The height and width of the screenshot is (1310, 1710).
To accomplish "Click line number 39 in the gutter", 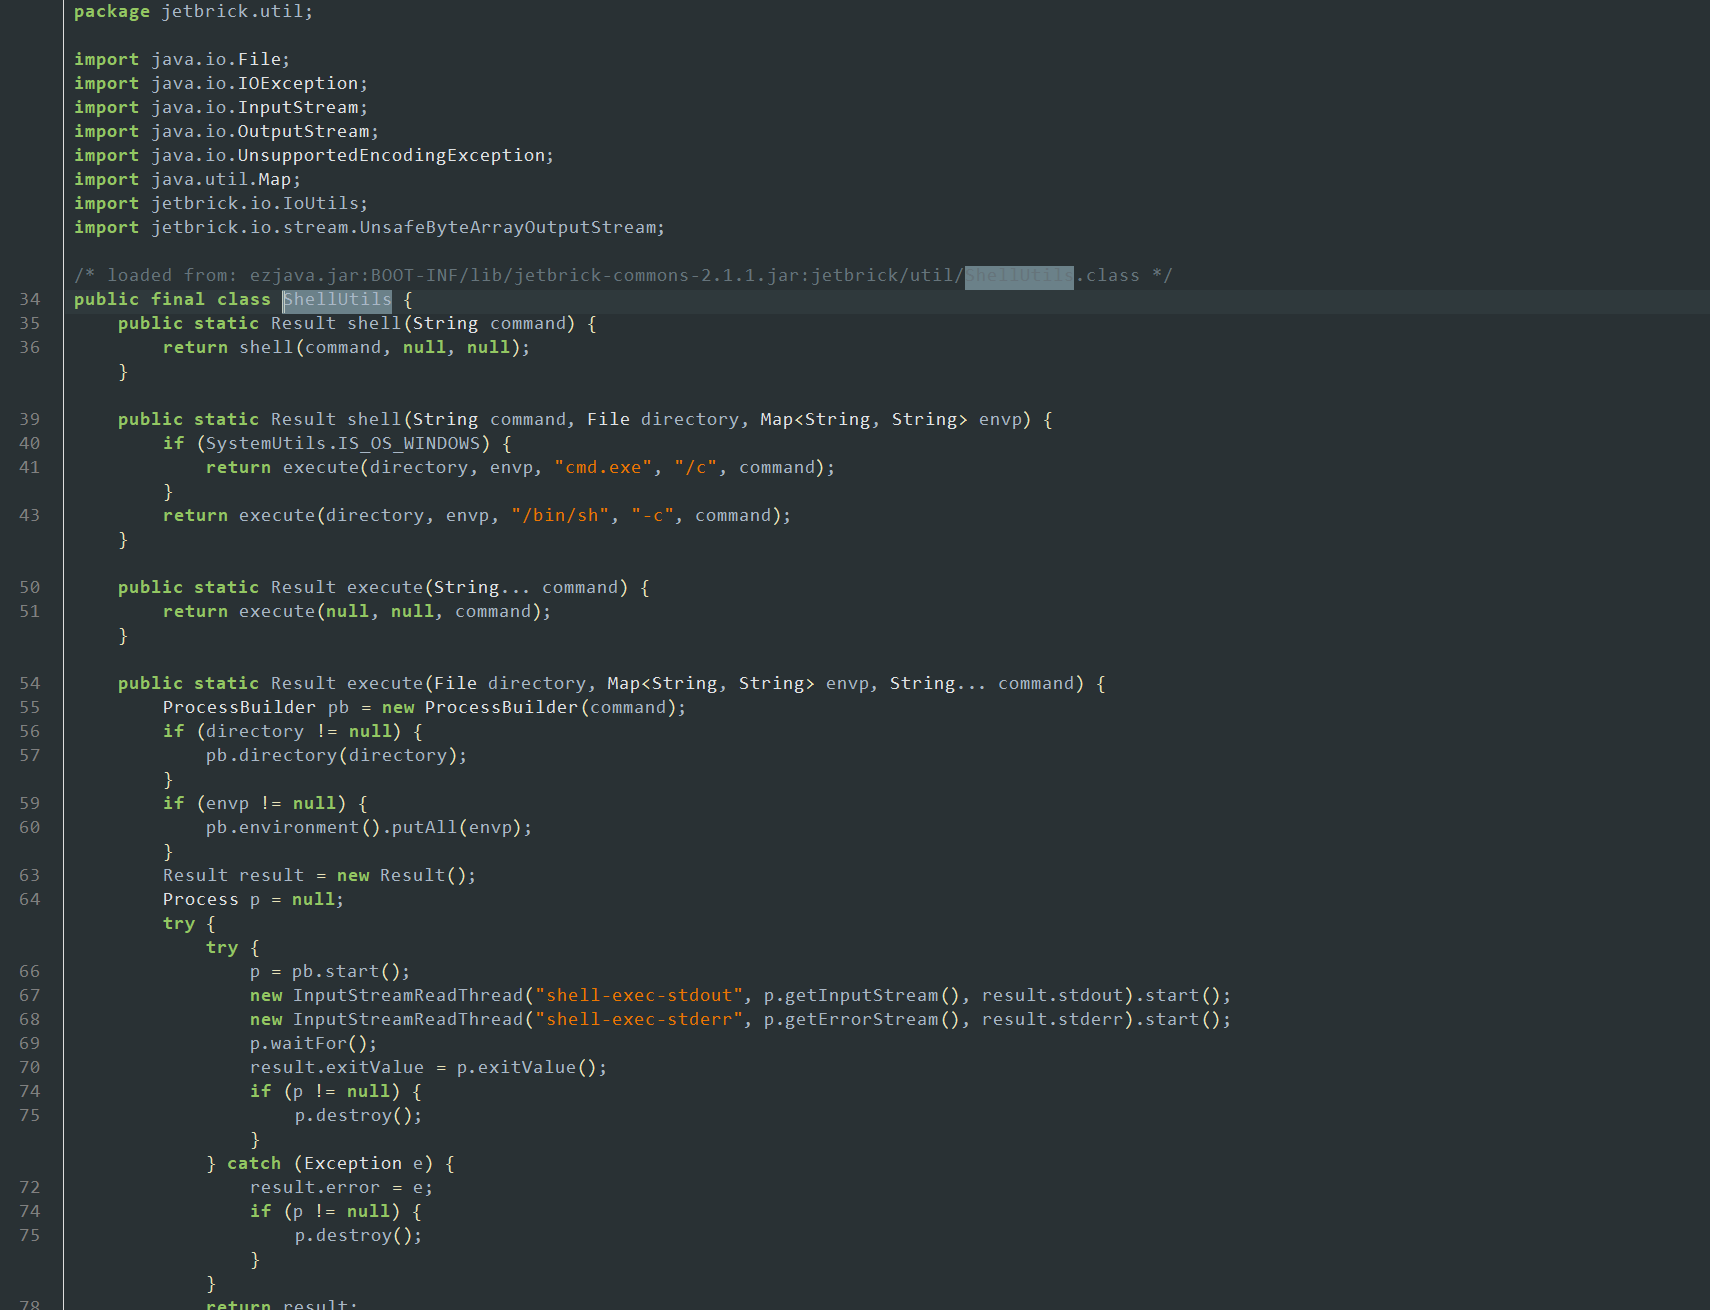I will (x=30, y=419).
